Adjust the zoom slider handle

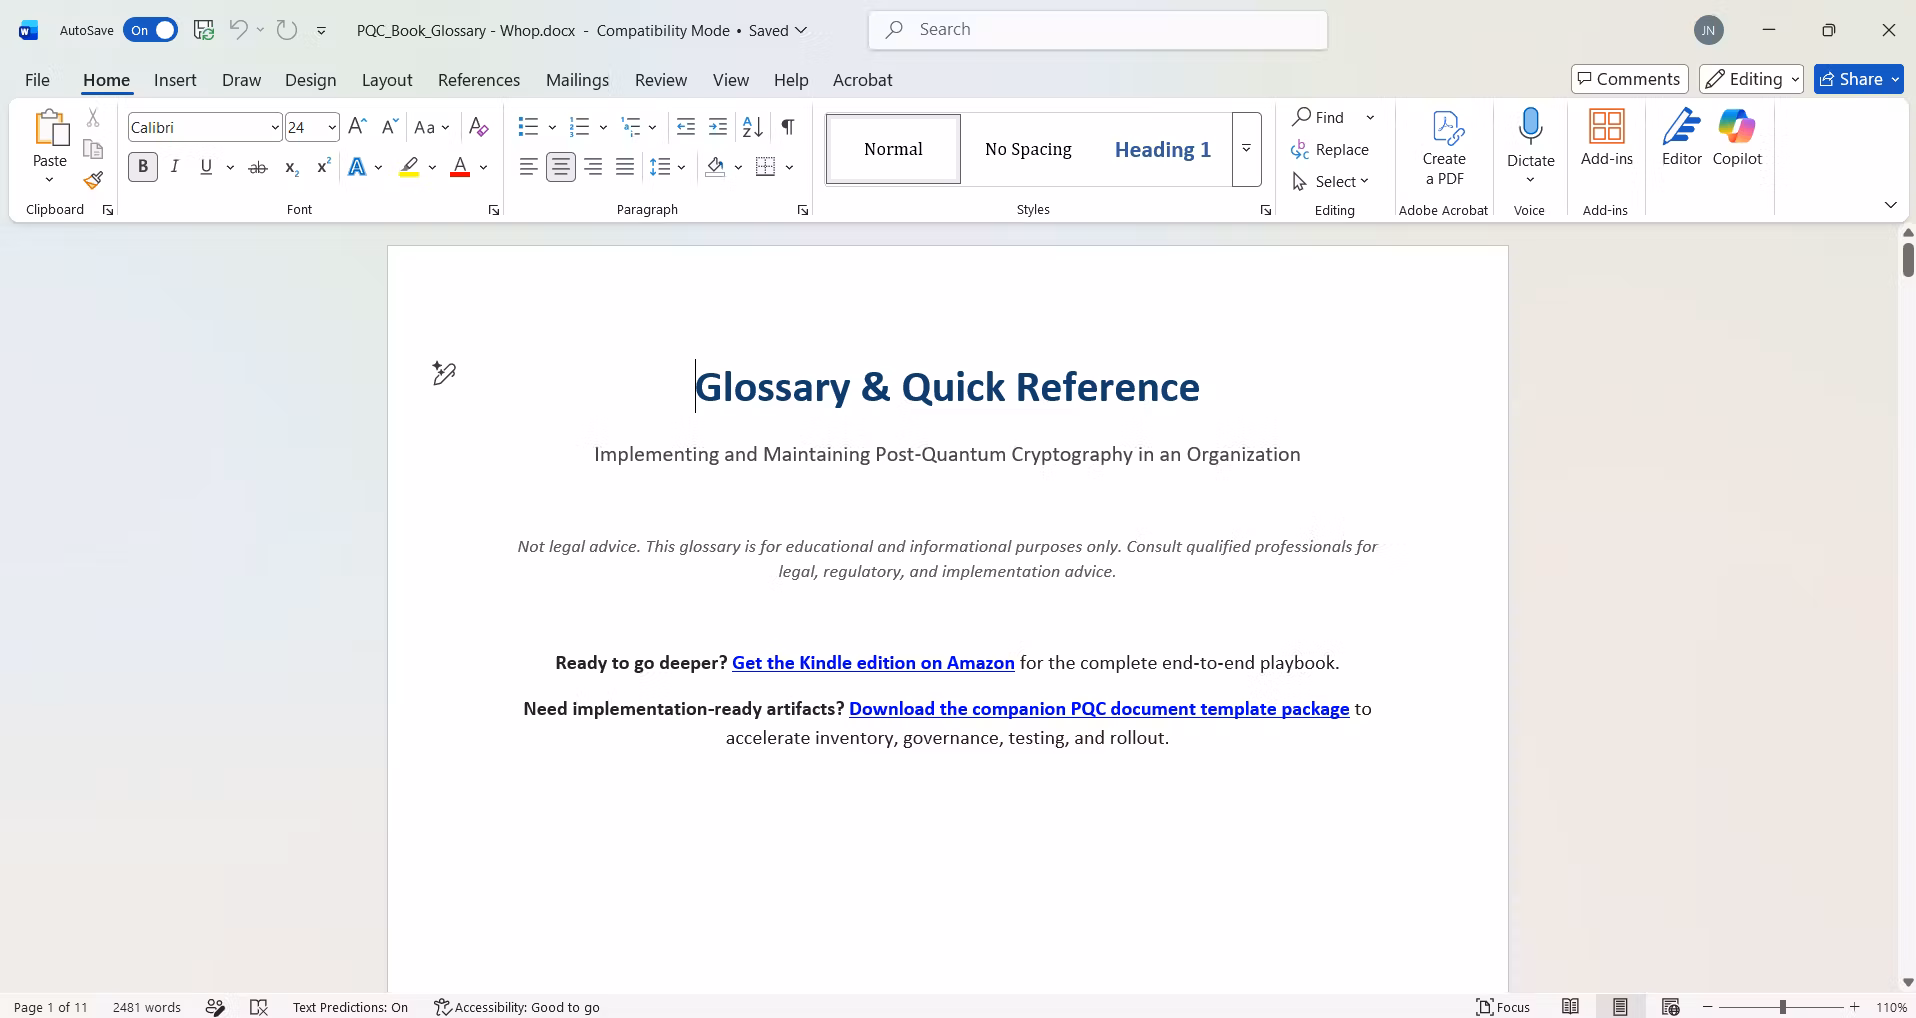click(x=1782, y=1007)
